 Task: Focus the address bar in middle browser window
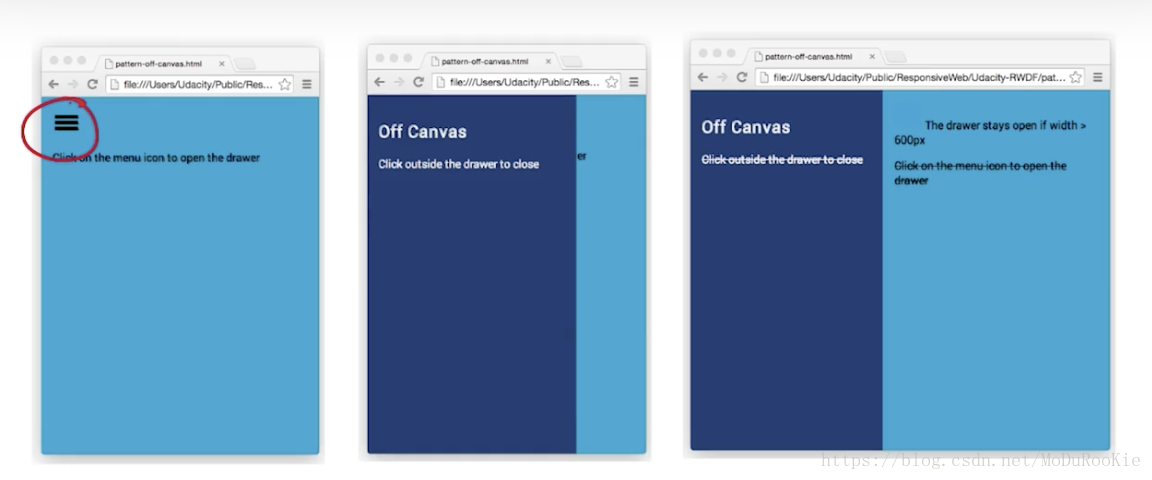pos(526,82)
